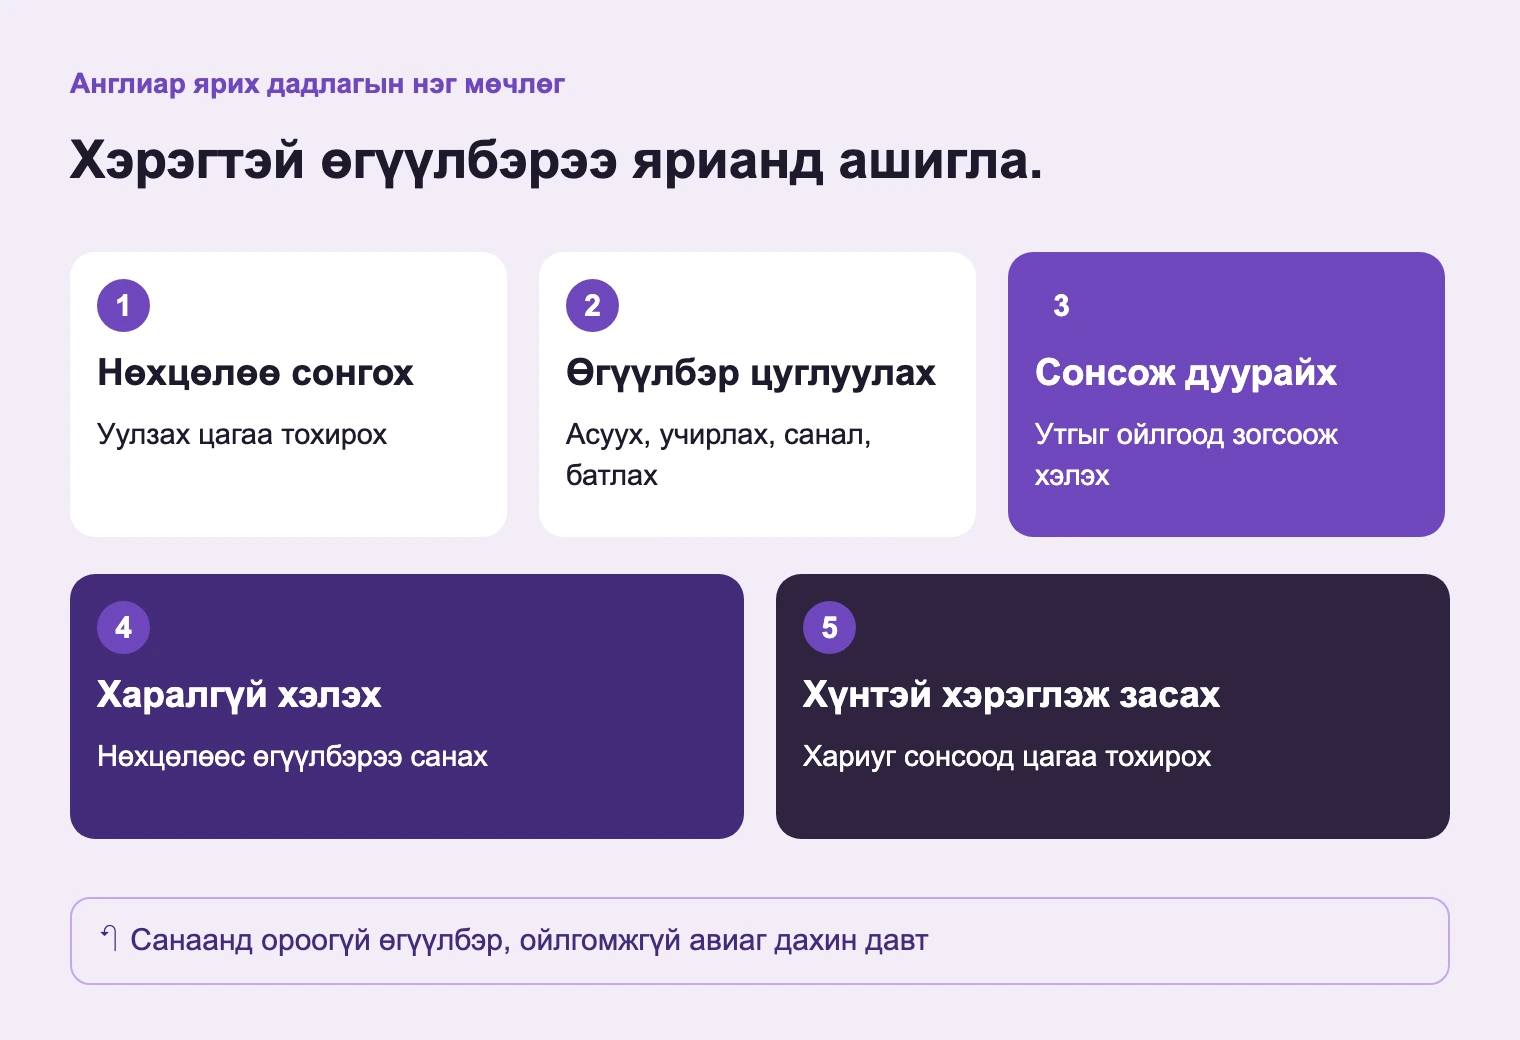Viewport: 1520px width, 1040px height.
Task: Select the heading 'Хэрэгтэй өгүүлбэрээ ярианд ашигла.'
Action: 556,160
